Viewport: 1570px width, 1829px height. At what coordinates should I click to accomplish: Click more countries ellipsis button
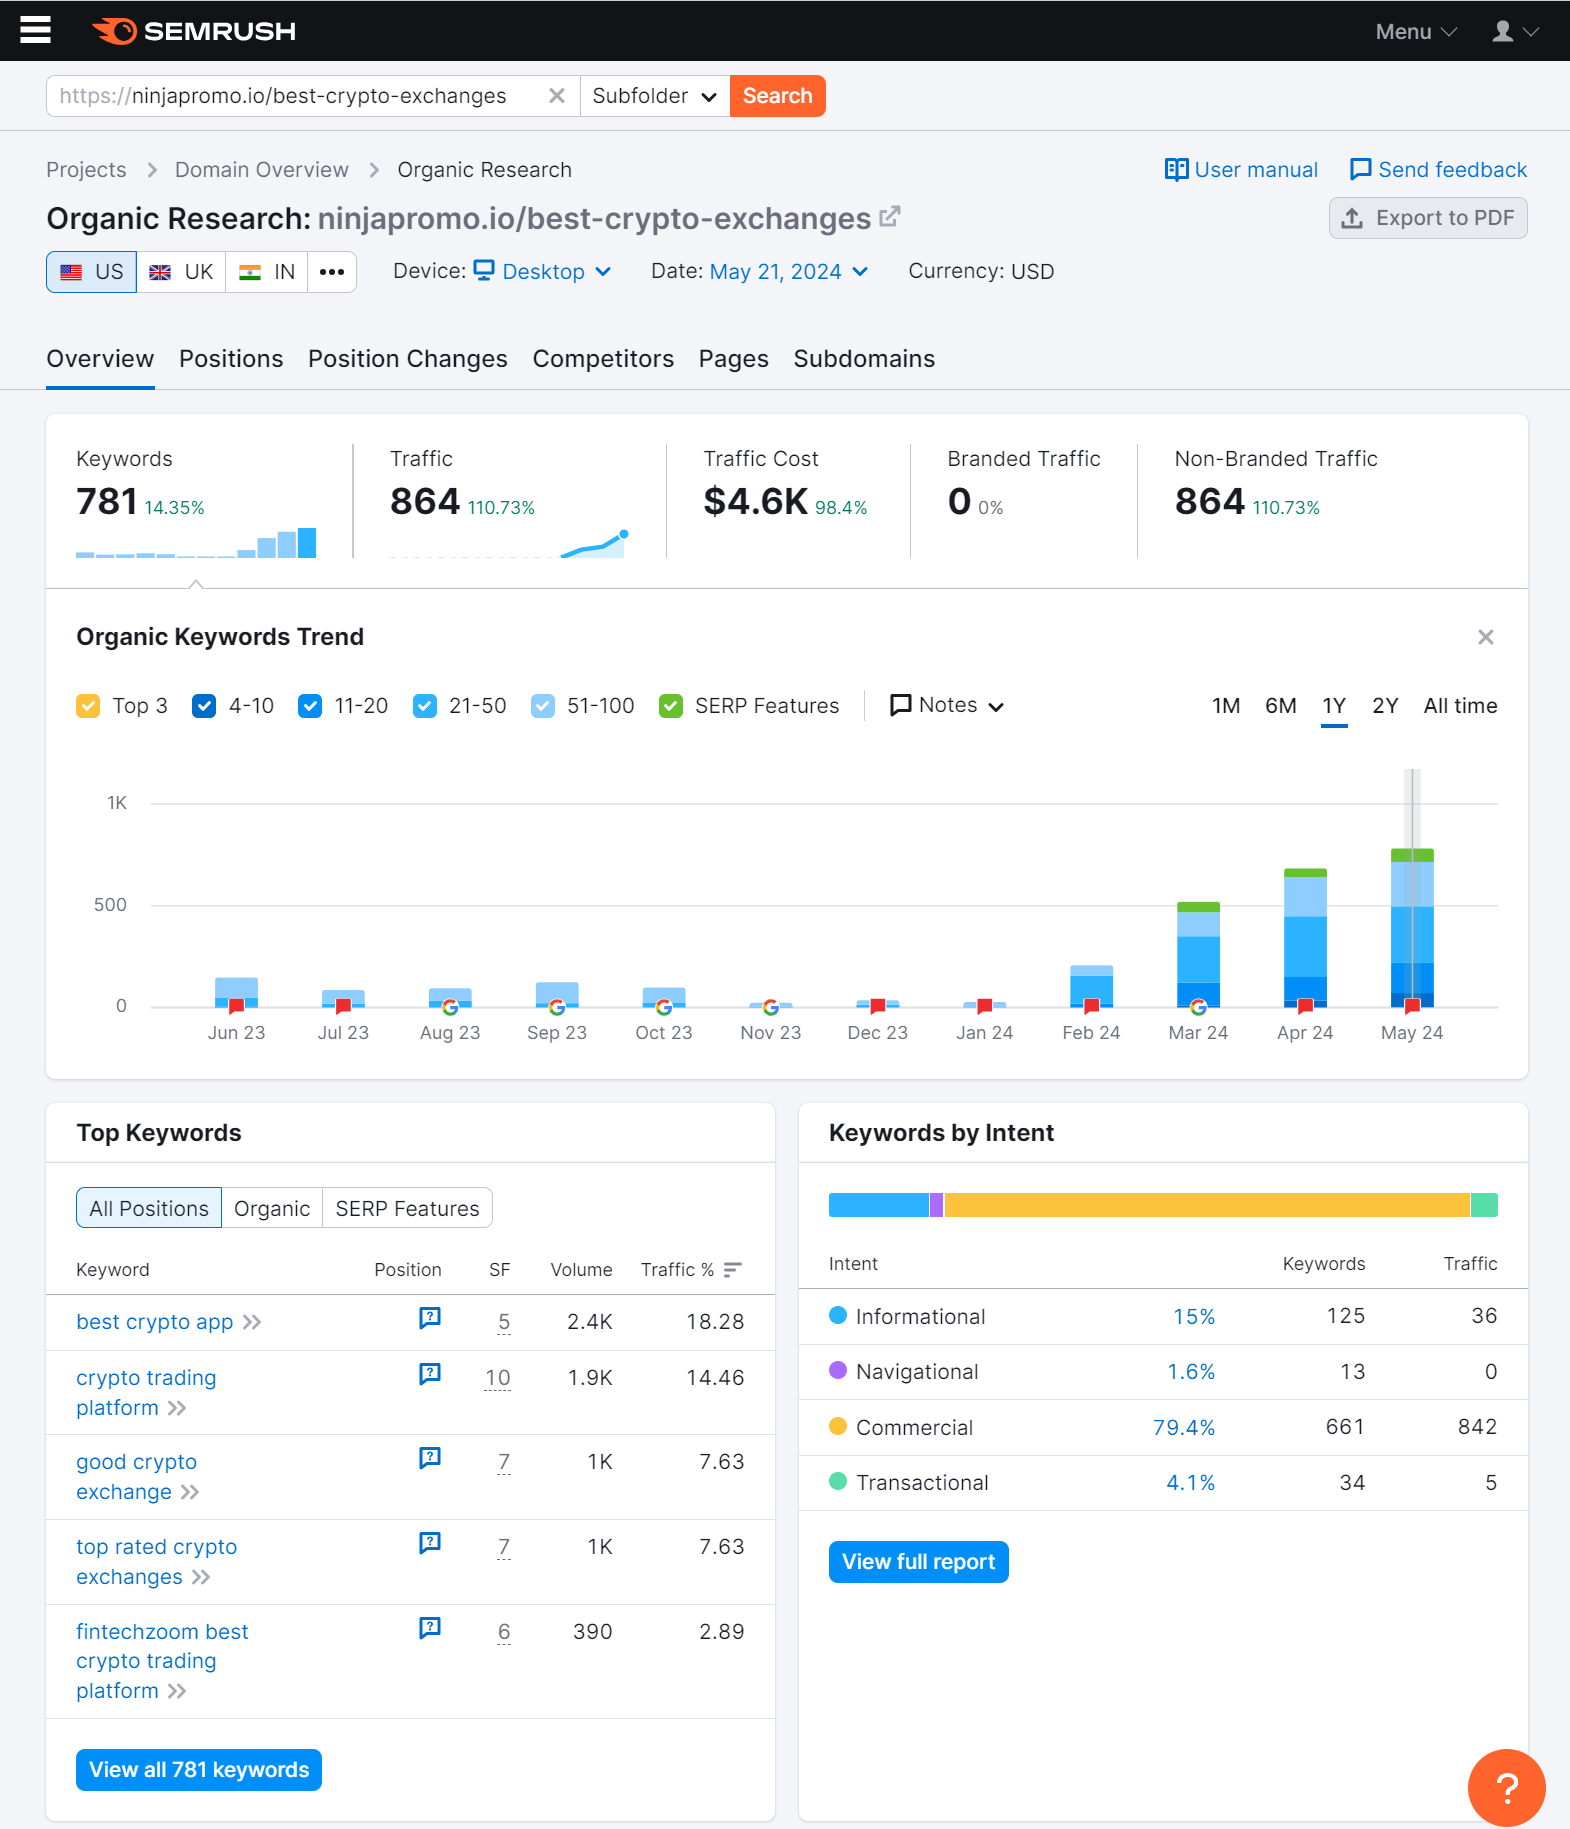coord(332,272)
